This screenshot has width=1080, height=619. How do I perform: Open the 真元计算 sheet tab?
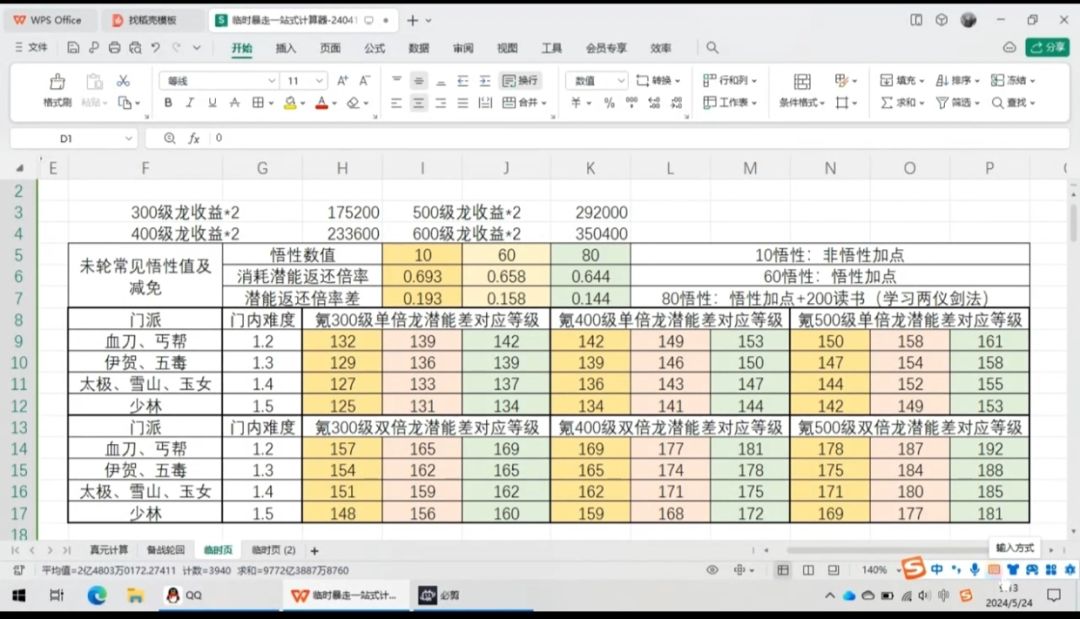pyautogui.click(x=109, y=550)
